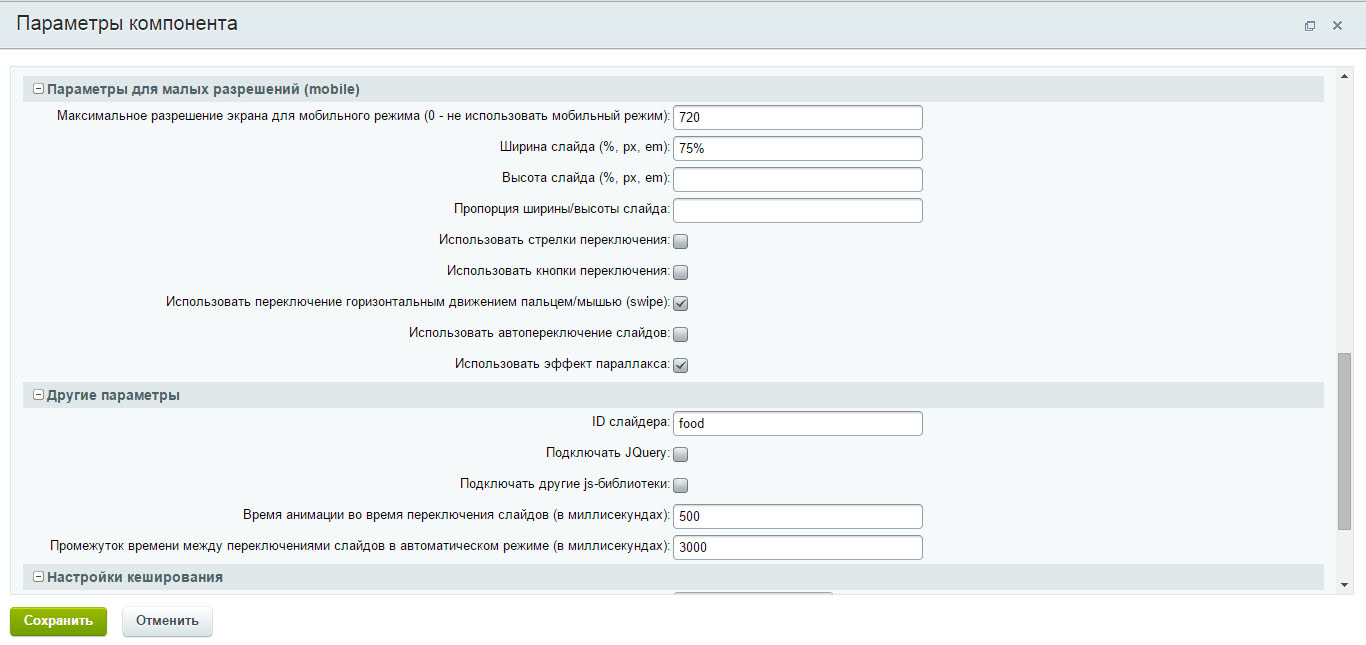This screenshot has width=1366, height=645.
Task: Check the 'Подключать JQuery' box
Action: click(681, 454)
